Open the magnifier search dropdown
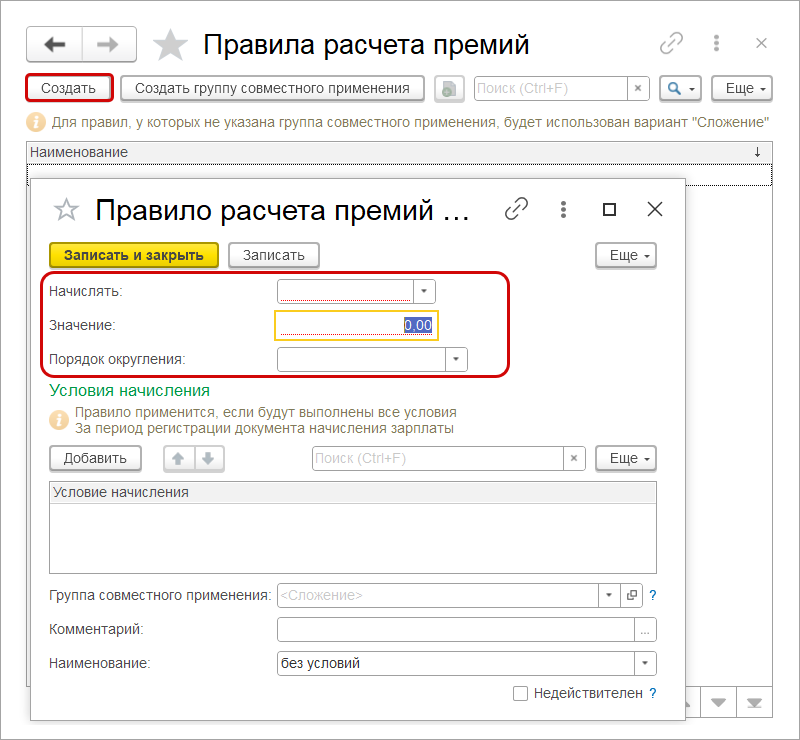Screen dimensions: 800x740 (x=681, y=89)
